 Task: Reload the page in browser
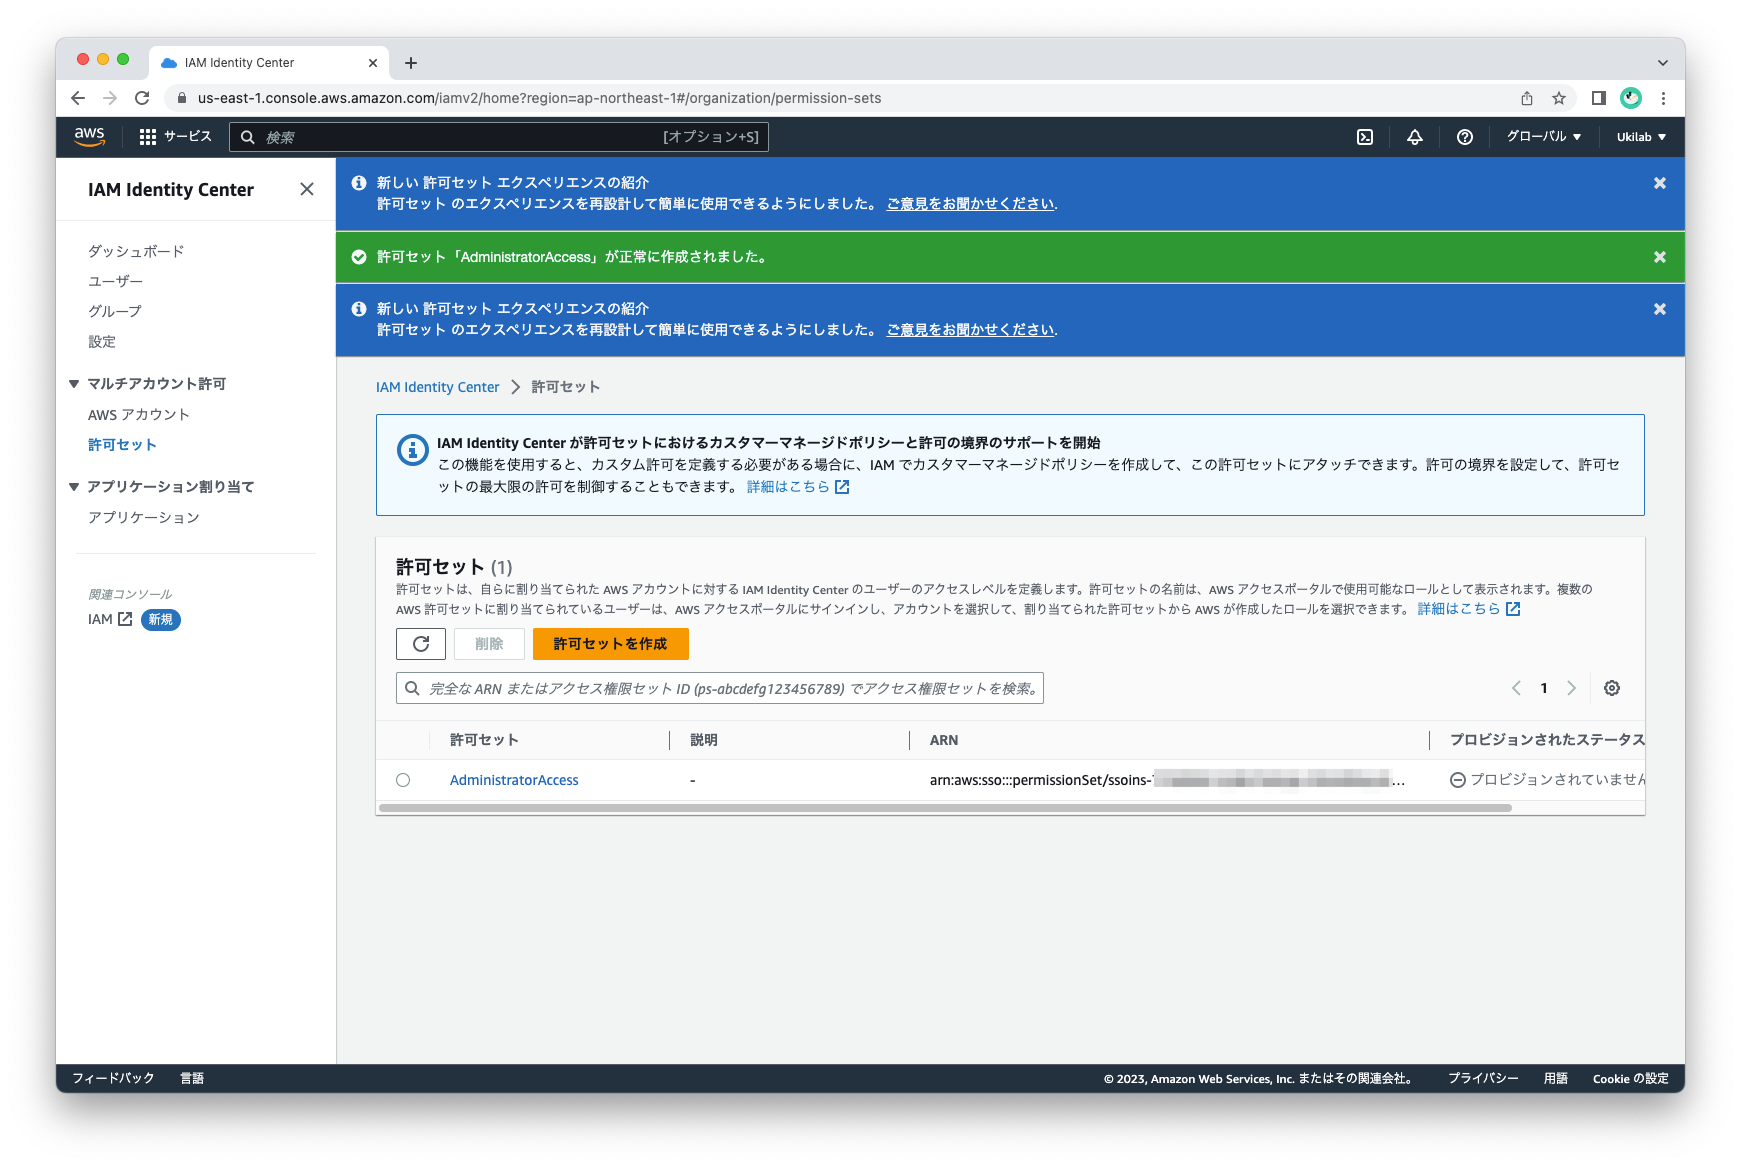[x=142, y=98]
